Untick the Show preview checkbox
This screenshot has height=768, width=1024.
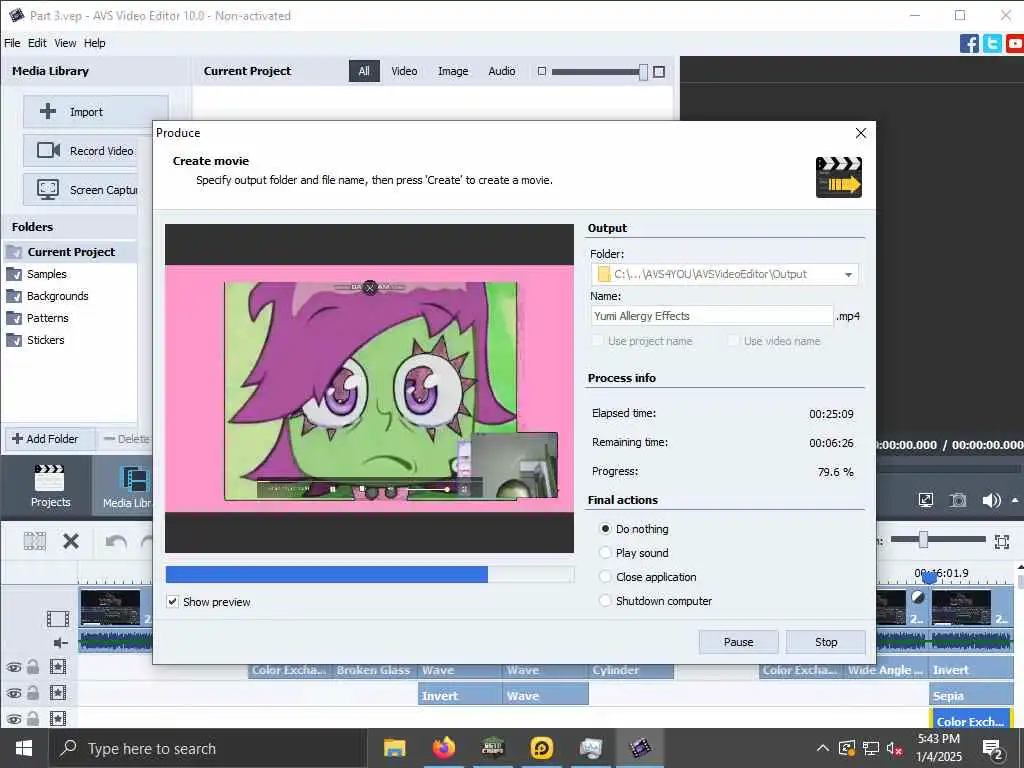tap(172, 601)
